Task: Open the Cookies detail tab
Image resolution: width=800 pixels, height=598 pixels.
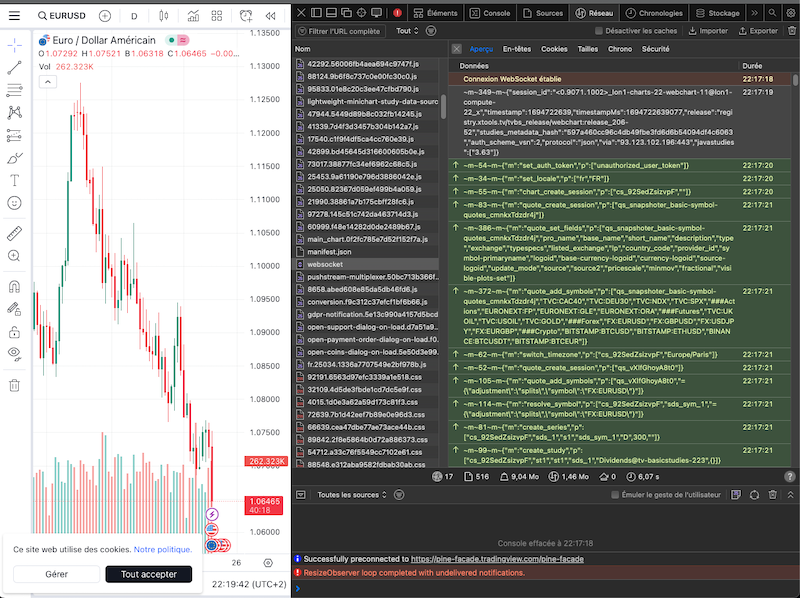Action: coord(554,49)
